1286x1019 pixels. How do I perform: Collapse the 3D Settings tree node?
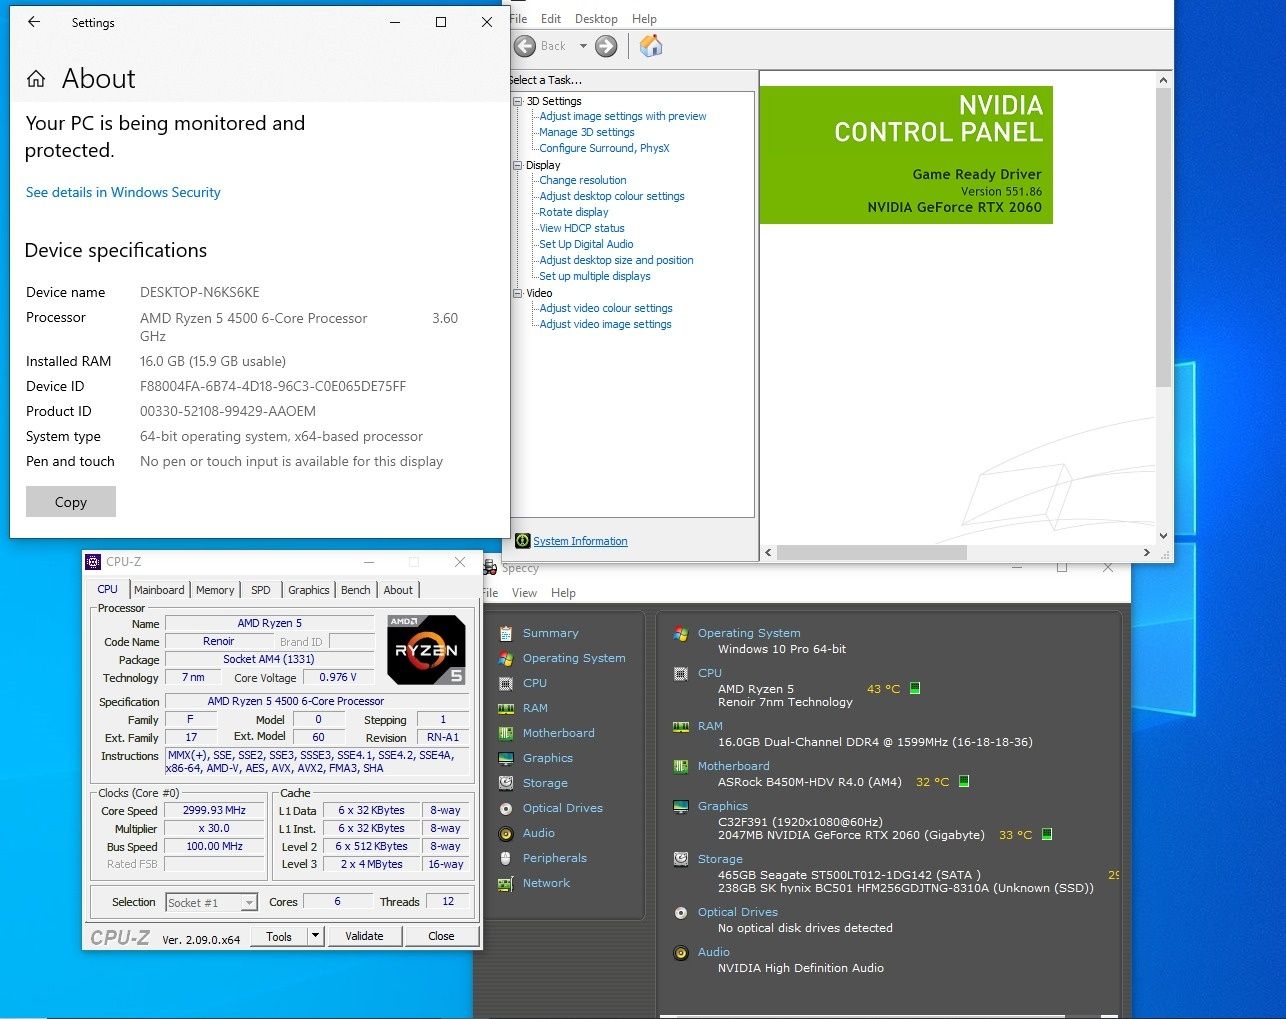coord(518,101)
